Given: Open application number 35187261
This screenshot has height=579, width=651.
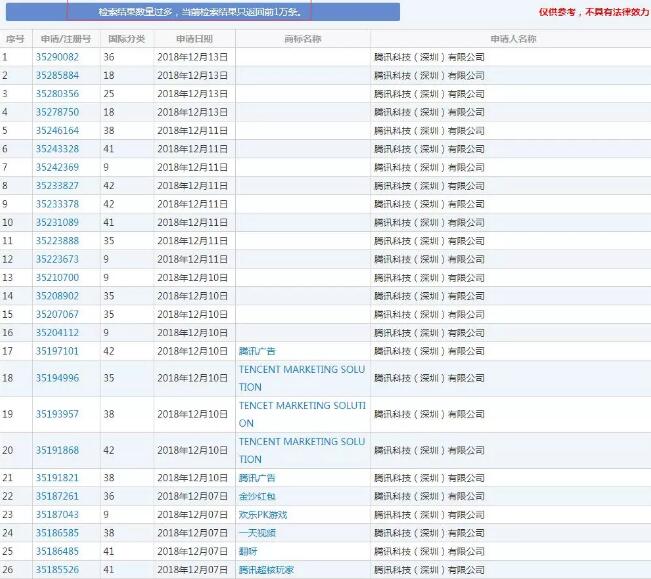Looking at the screenshot, I should [57, 496].
